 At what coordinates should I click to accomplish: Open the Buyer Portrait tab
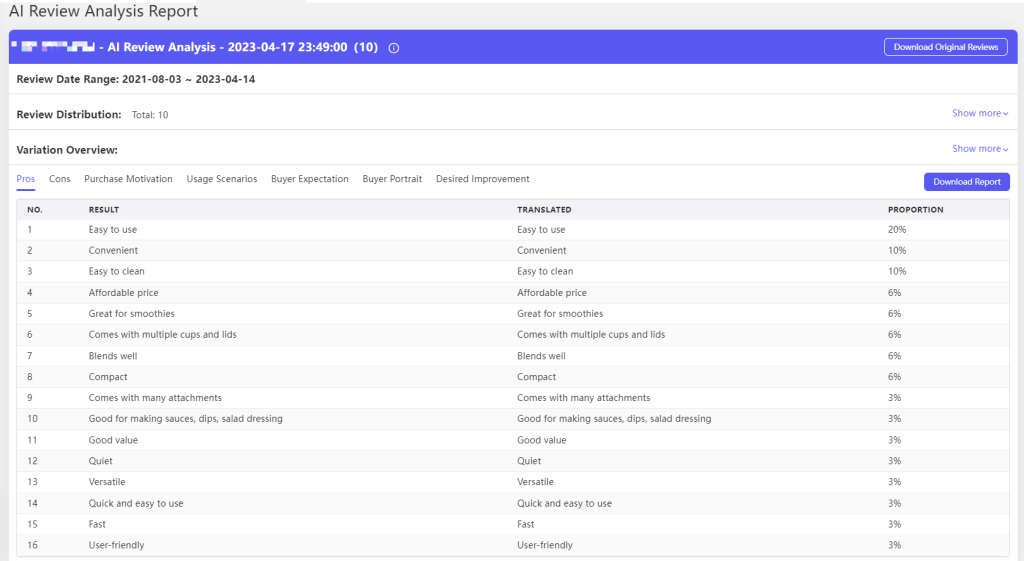click(x=392, y=179)
